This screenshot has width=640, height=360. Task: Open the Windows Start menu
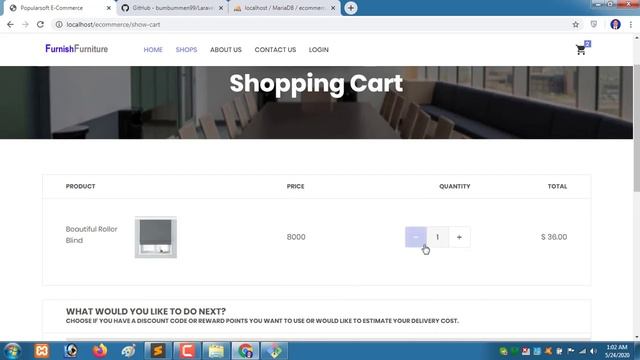point(12,351)
